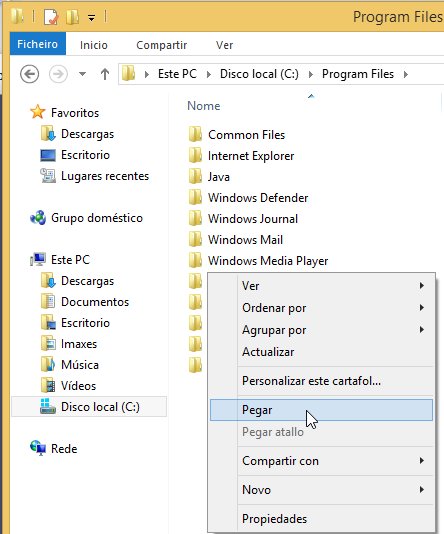This screenshot has height=534, width=444.
Task: Open the Ficheiro tab
Action: (38, 44)
